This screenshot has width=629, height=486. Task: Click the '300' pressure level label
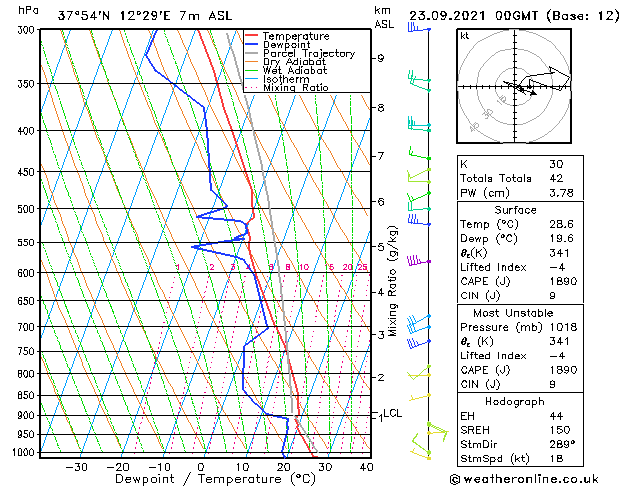click(27, 30)
